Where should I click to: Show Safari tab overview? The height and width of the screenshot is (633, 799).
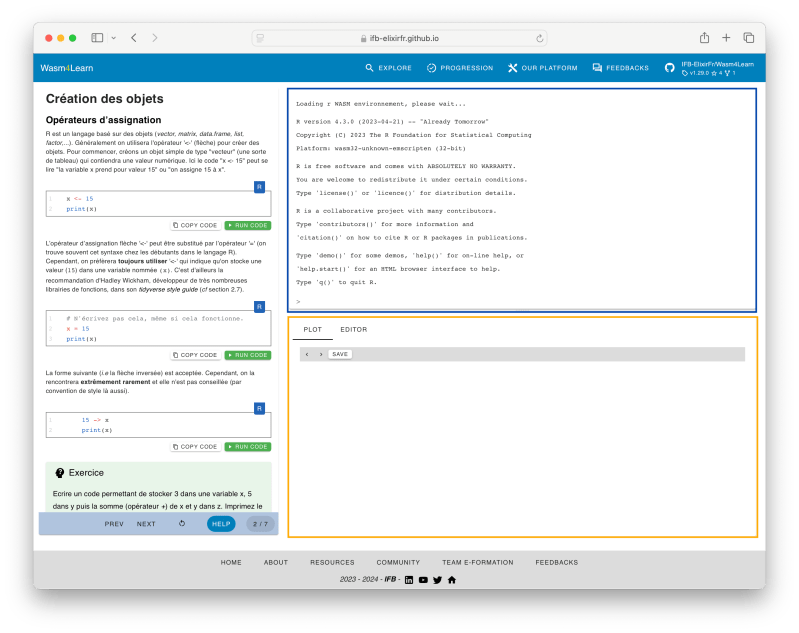tap(749, 38)
